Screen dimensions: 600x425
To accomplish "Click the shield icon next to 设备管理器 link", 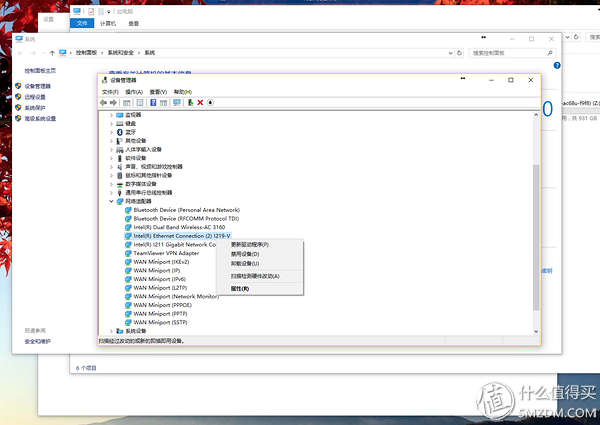I will [18, 86].
